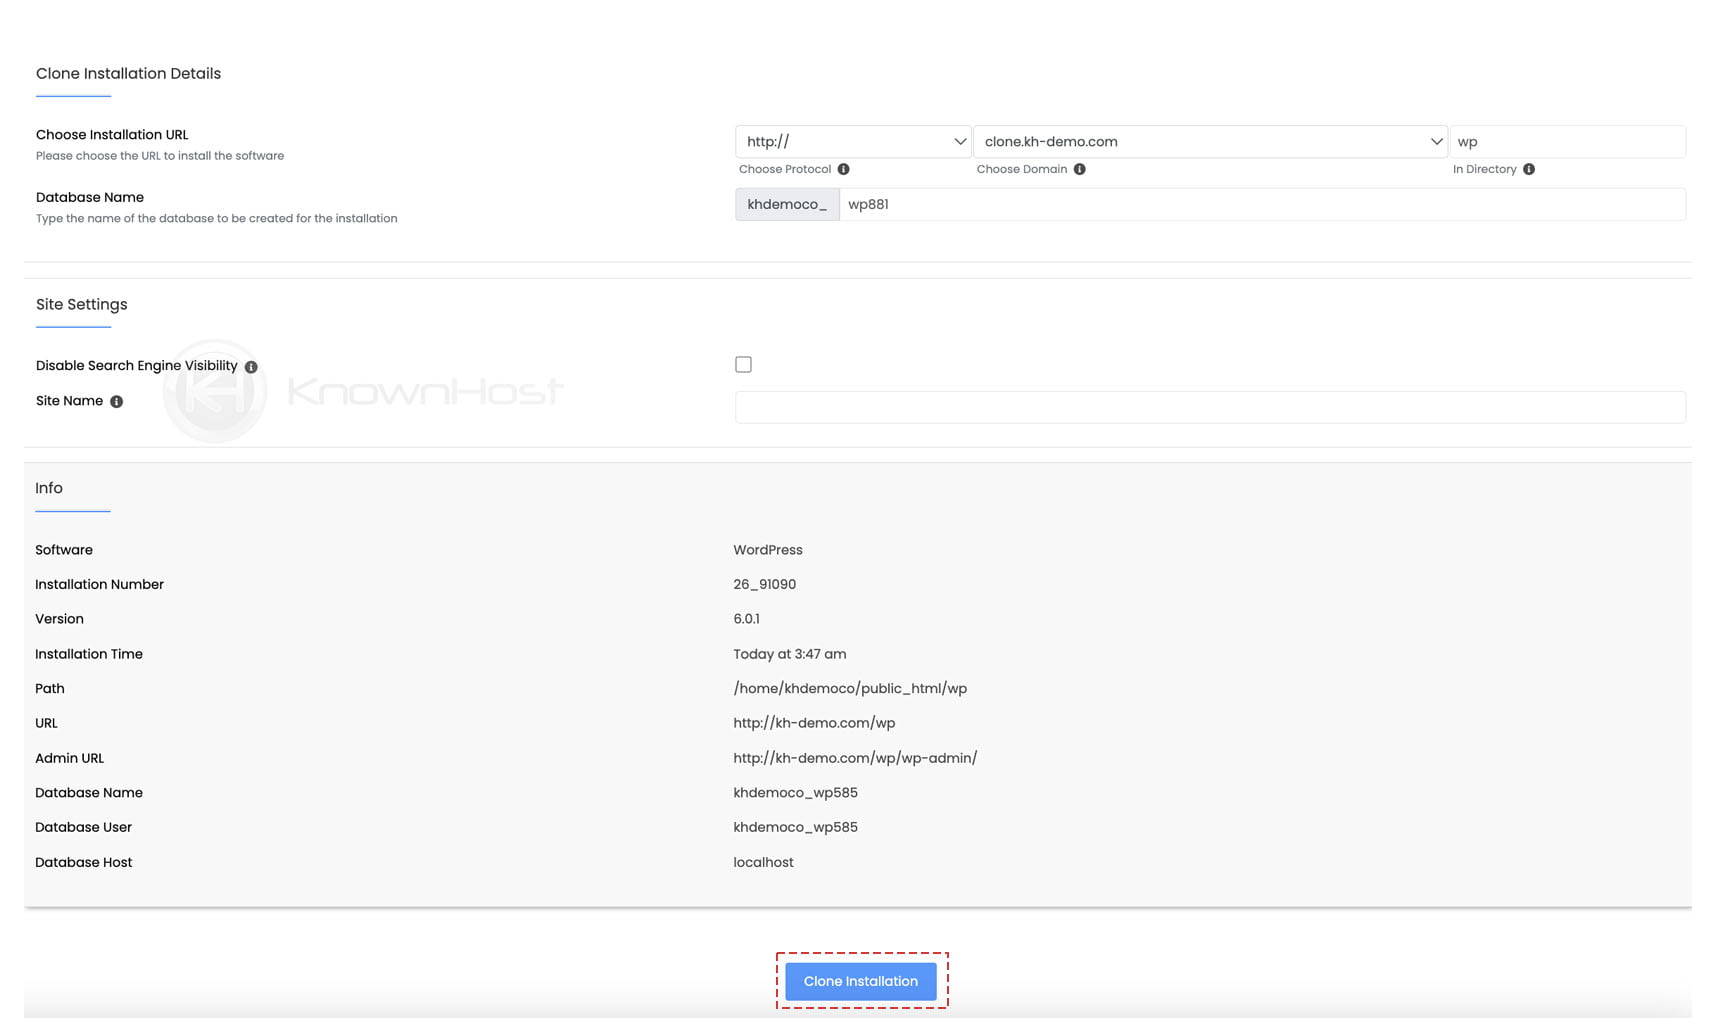Image resolution: width=1713 pixels, height=1018 pixels.
Task: Click the info icon beside In Directory
Action: click(x=1528, y=169)
